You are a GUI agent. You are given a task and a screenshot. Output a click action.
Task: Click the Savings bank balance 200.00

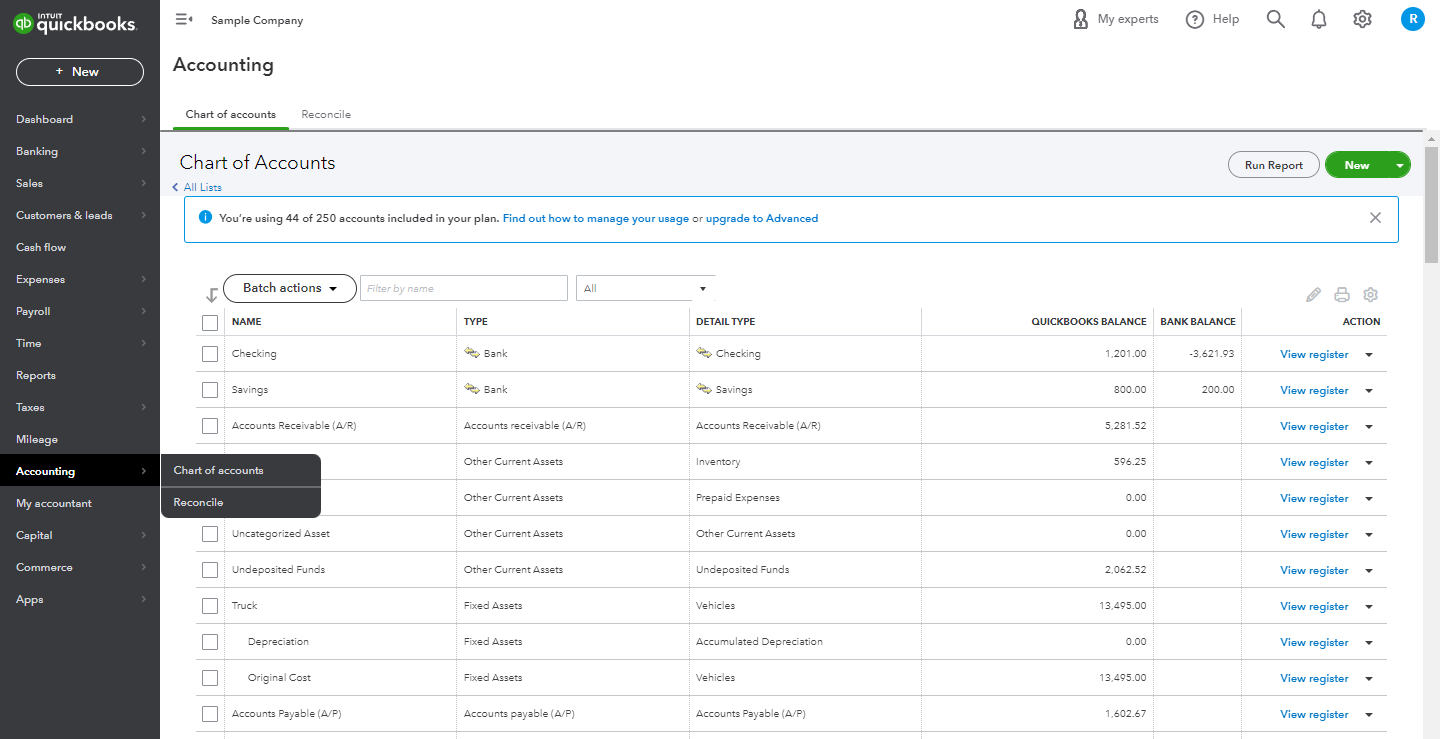coord(1217,390)
